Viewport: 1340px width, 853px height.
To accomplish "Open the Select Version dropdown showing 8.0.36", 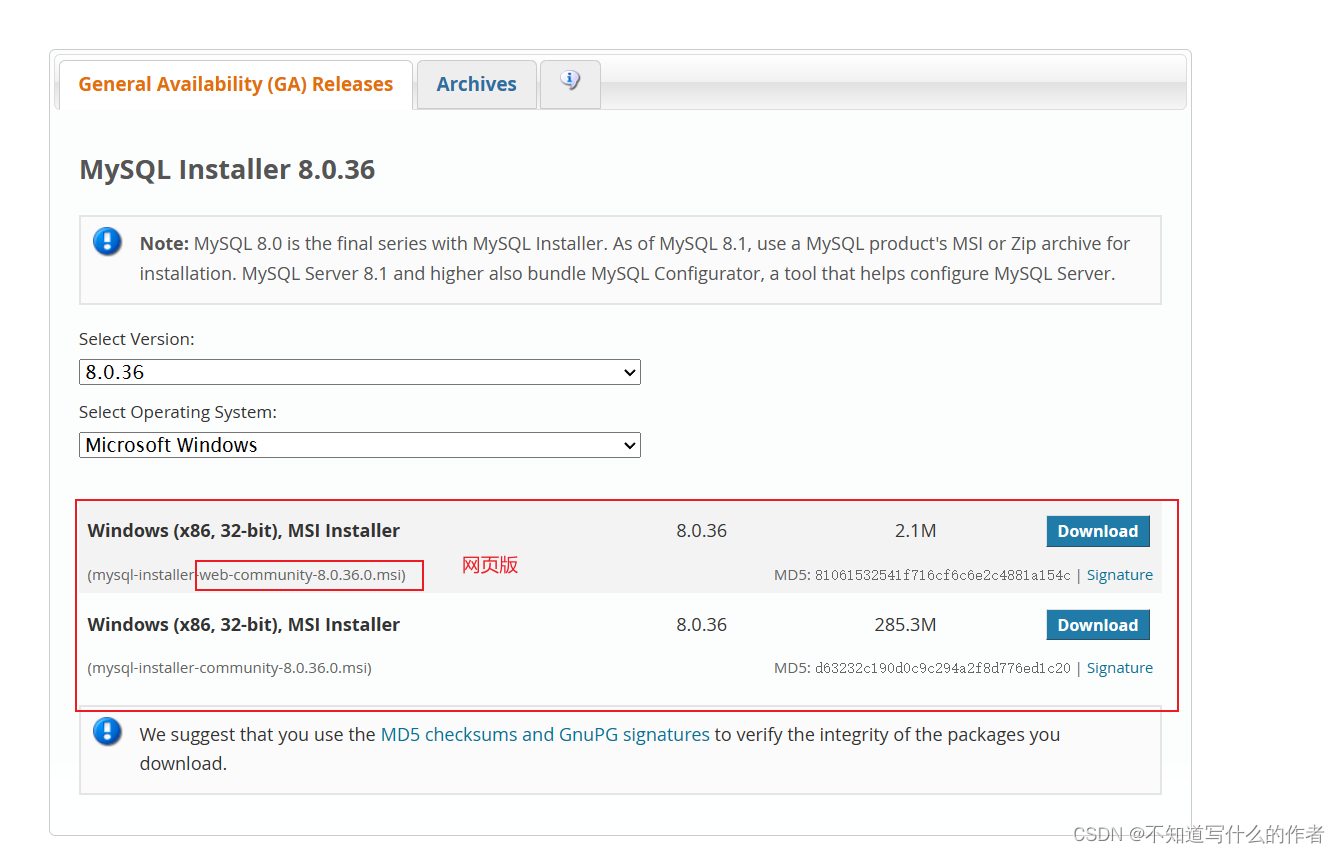I will [x=360, y=372].
